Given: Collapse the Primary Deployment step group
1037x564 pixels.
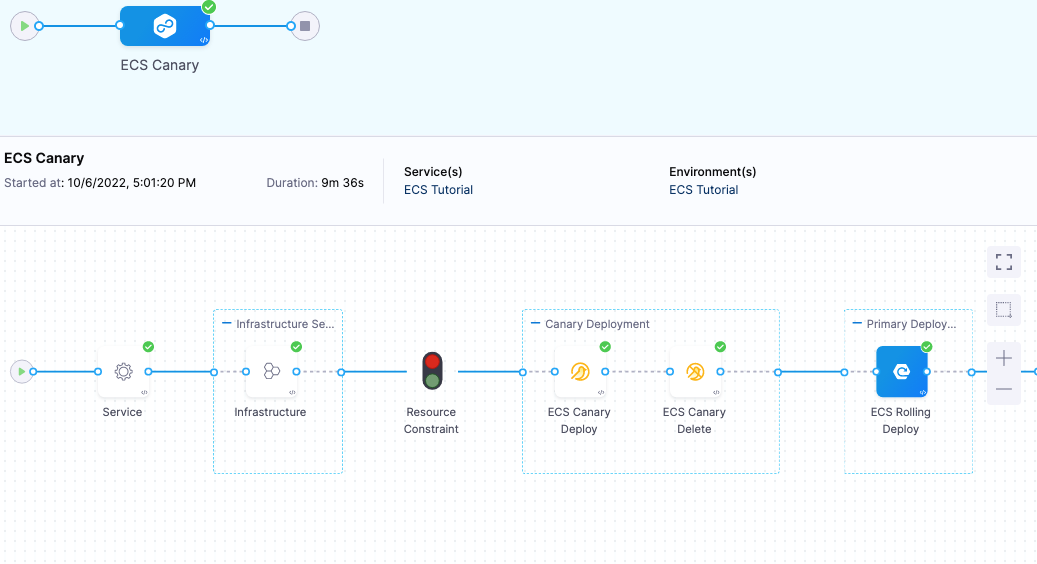Looking at the screenshot, I should tap(858, 324).
